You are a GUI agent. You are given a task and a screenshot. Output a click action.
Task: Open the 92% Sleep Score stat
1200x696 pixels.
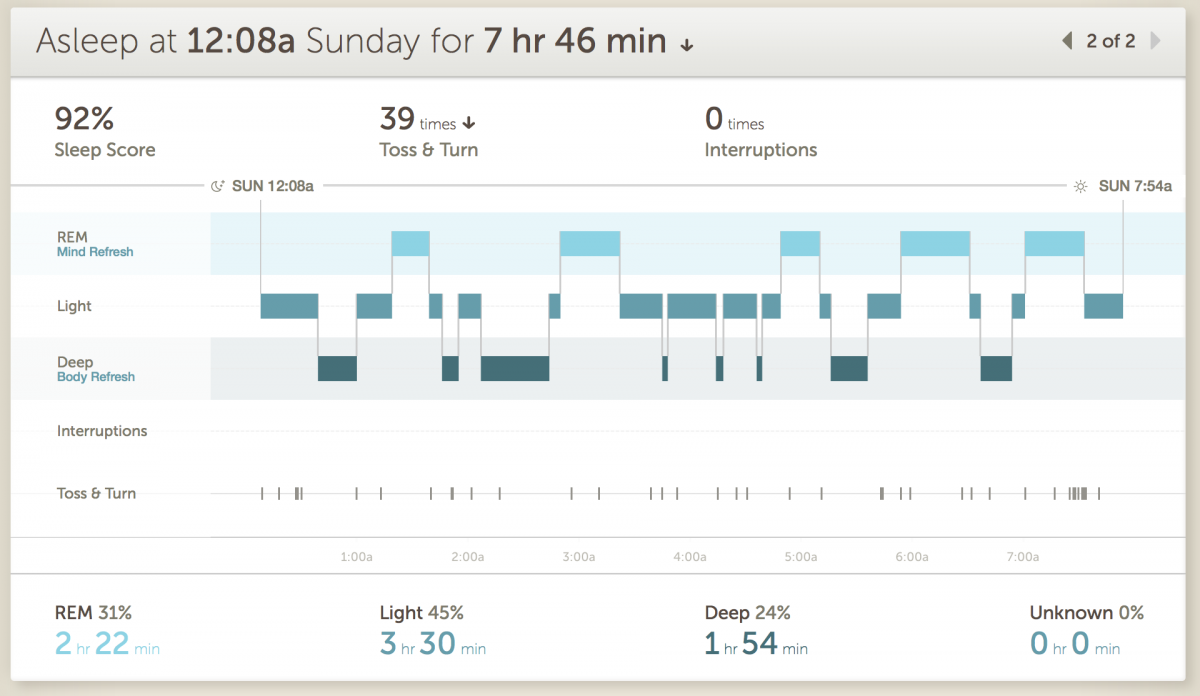(x=104, y=132)
